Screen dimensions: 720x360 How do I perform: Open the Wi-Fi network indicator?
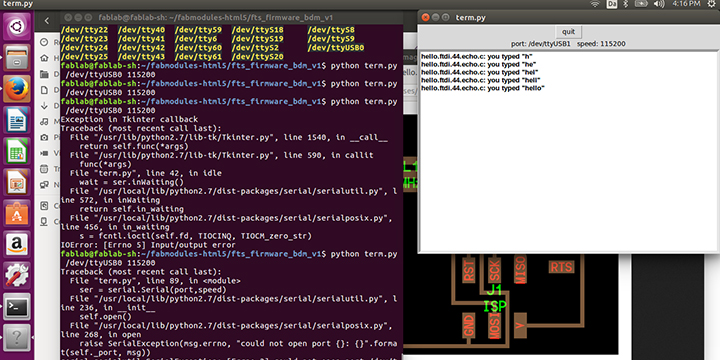click(x=595, y=4)
